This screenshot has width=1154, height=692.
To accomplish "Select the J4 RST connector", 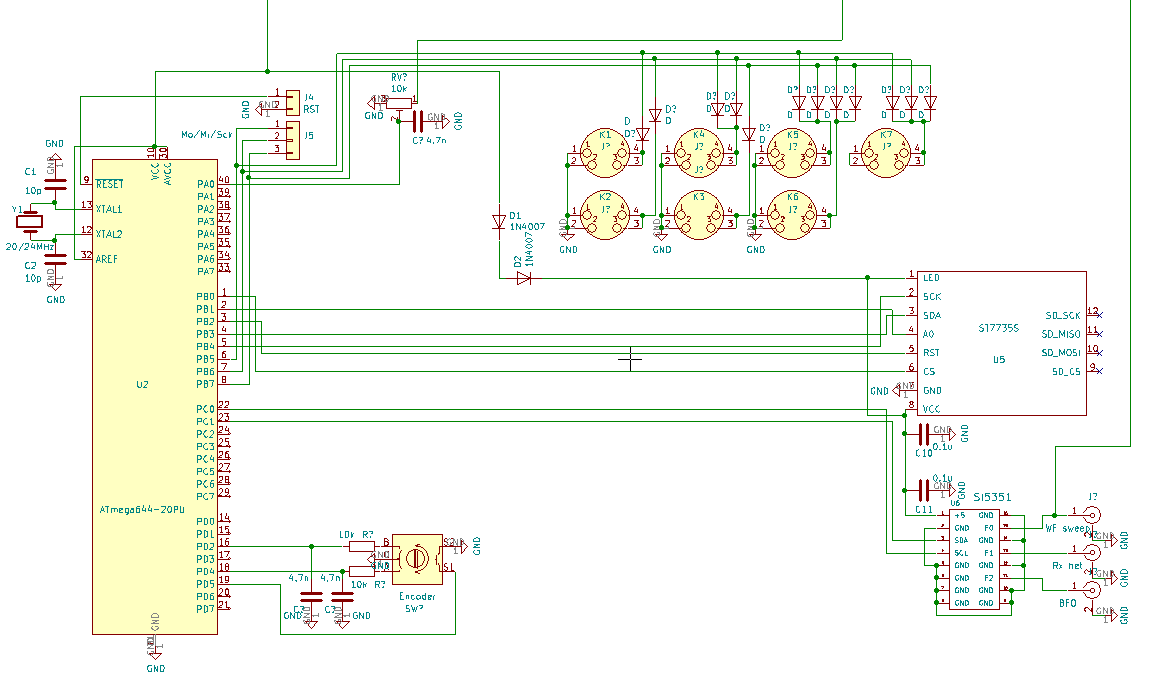I will click(291, 101).
